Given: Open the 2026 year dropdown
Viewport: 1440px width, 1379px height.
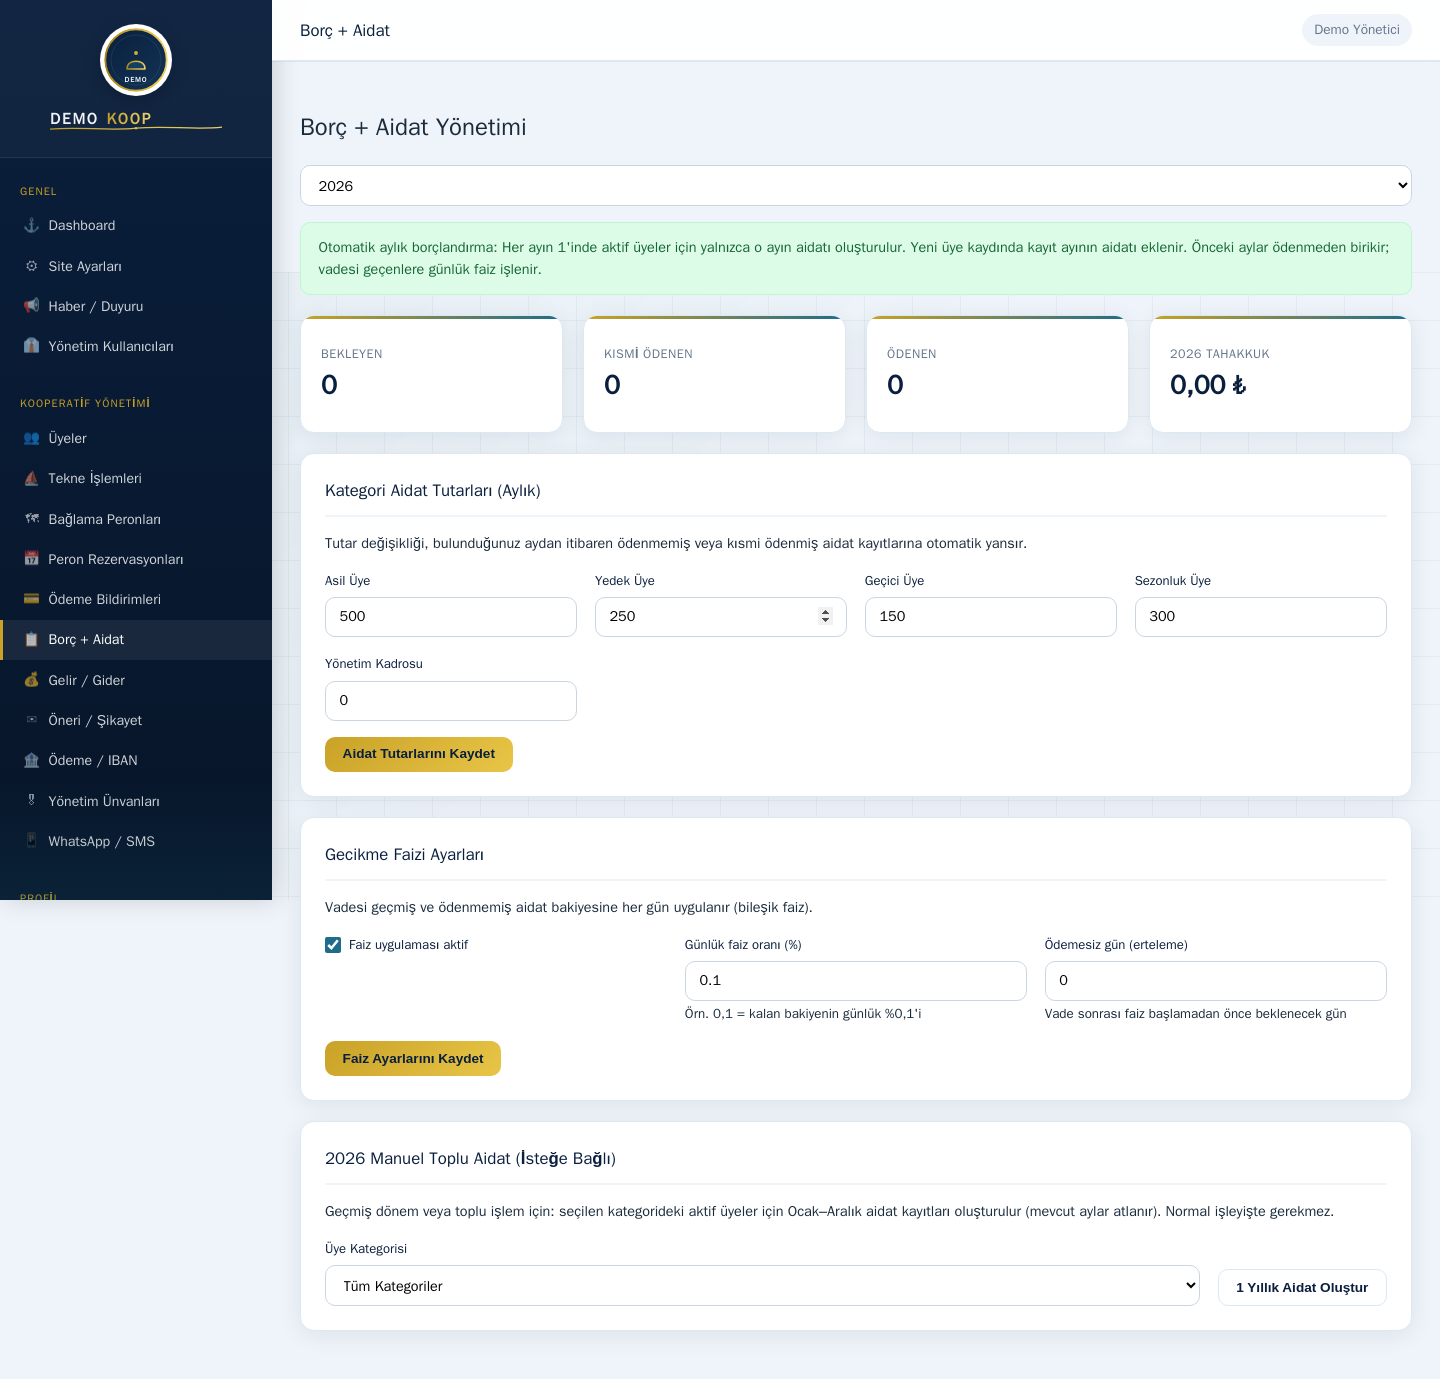Looking at the screenshot, I should 856,186.
